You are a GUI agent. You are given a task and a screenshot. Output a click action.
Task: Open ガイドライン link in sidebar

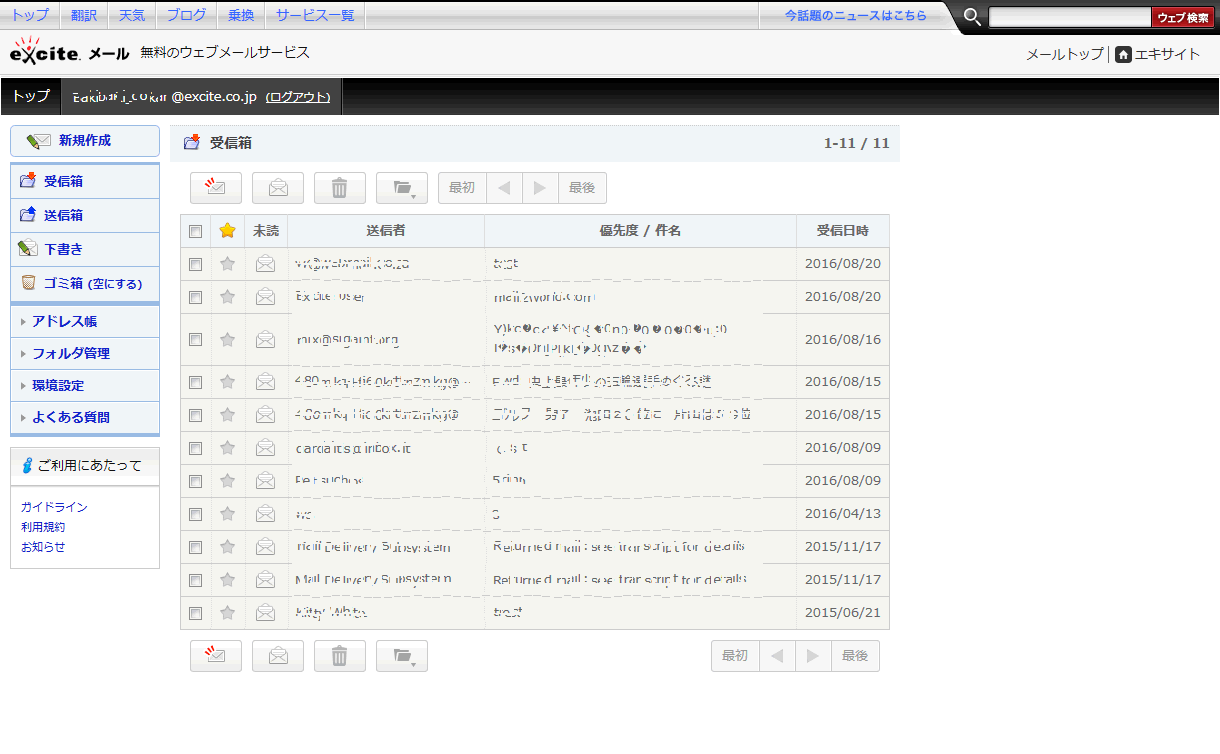pos(54,507)
